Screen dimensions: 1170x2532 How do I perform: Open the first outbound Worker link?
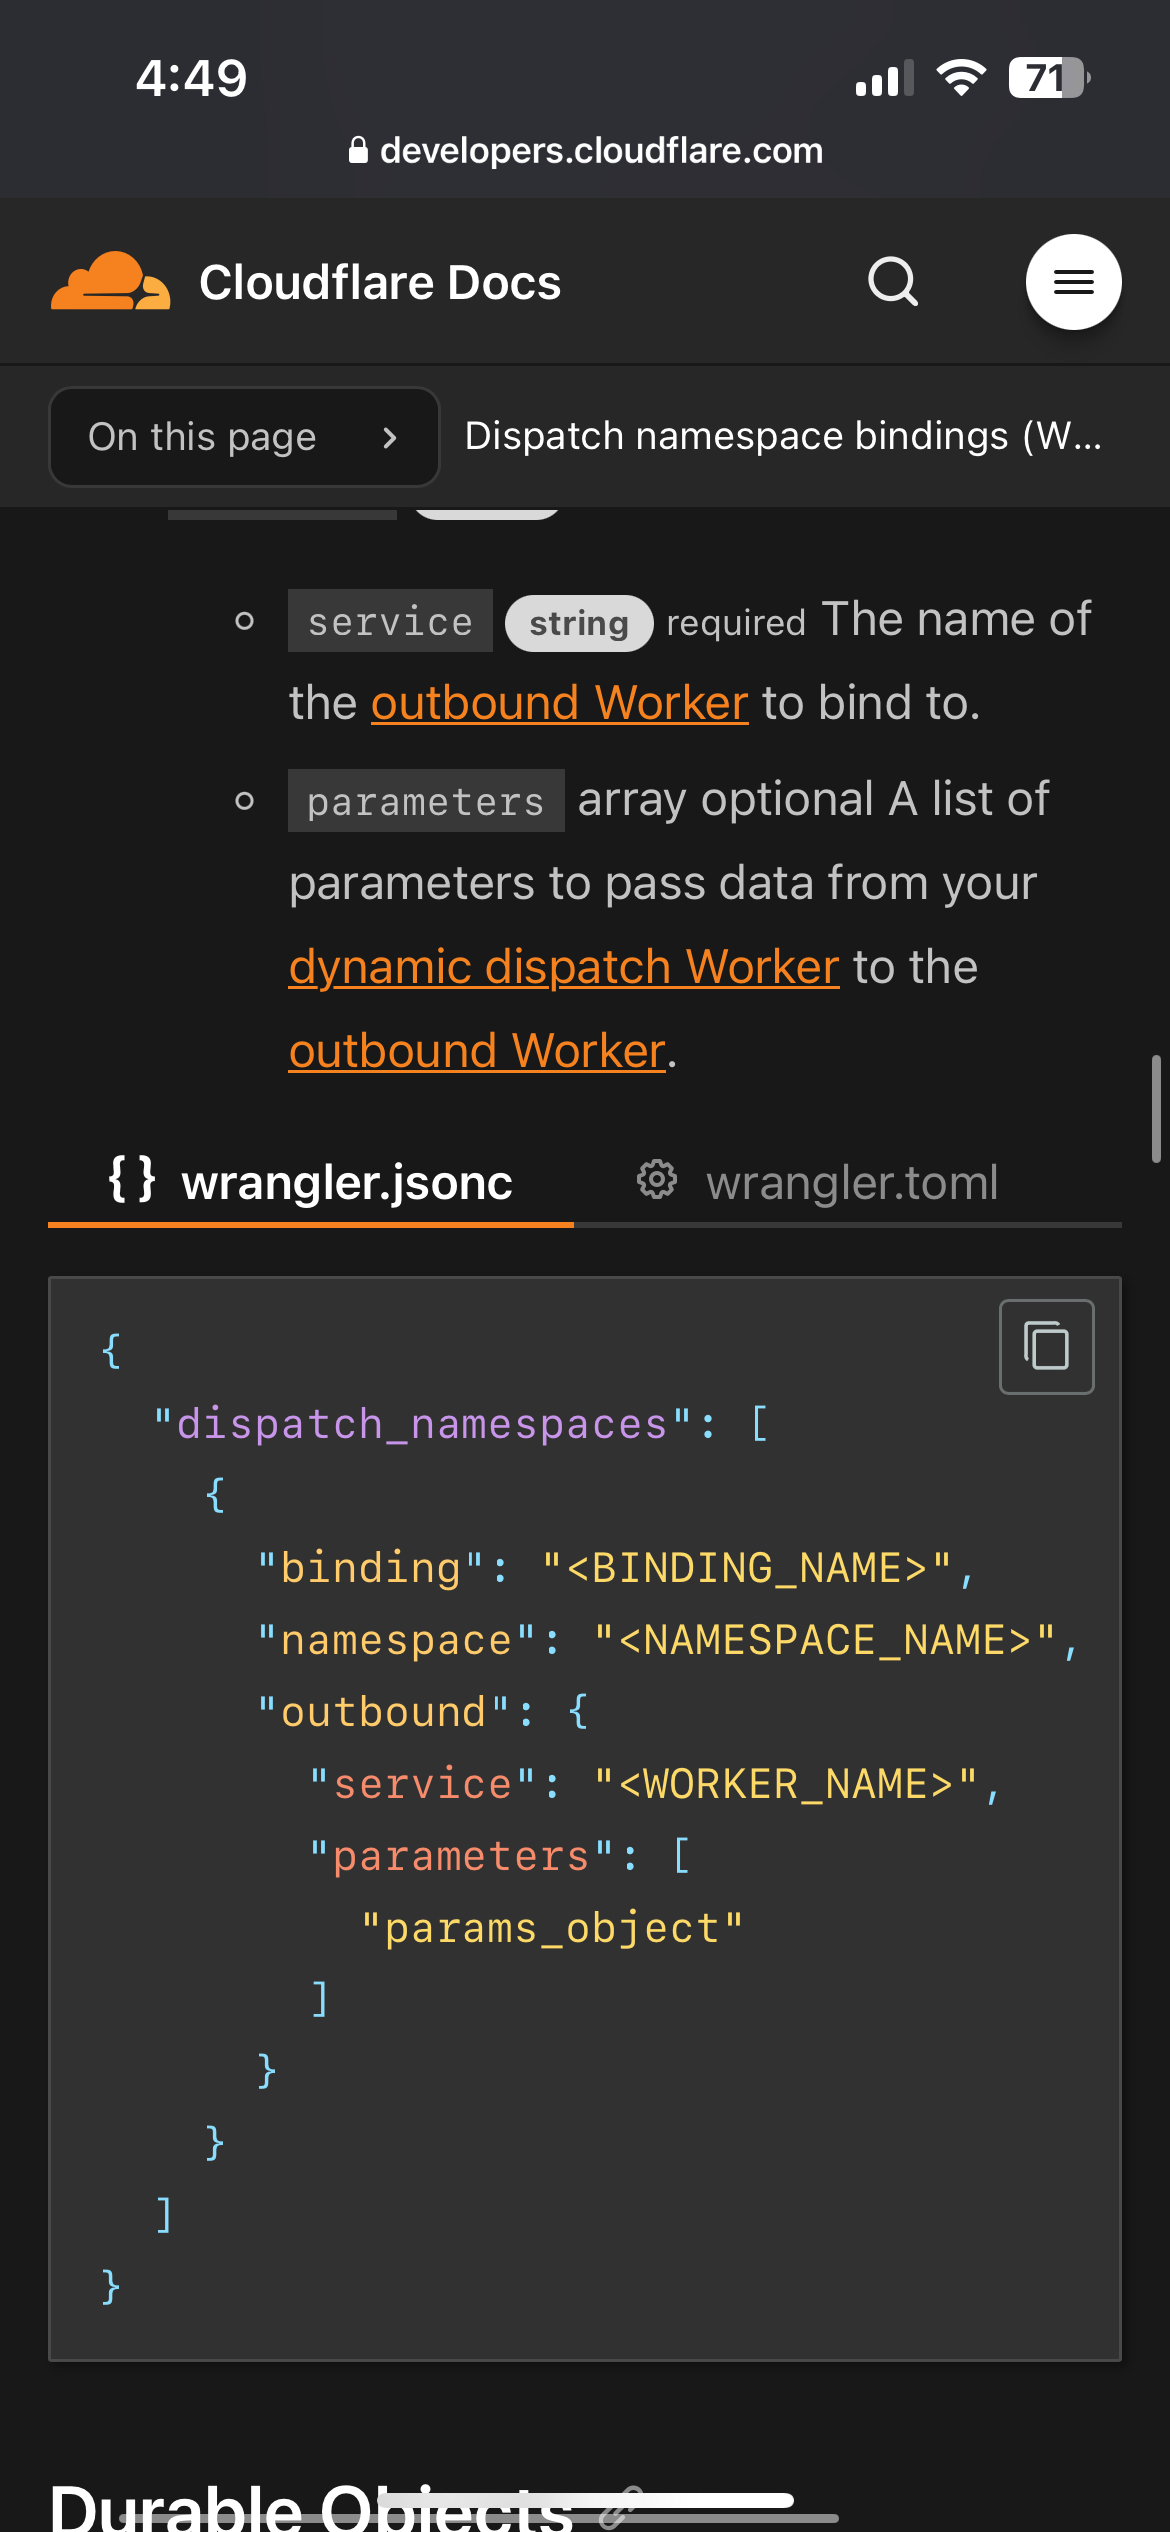559,703
